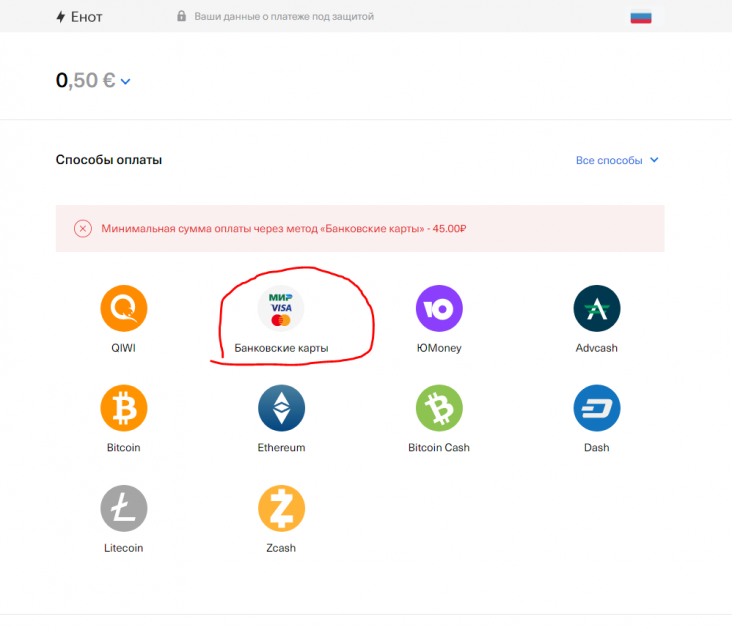Choose the Ethereum payment icon
Screen dimensions: 732x630
pyautogui.click(x=281, y=408)
